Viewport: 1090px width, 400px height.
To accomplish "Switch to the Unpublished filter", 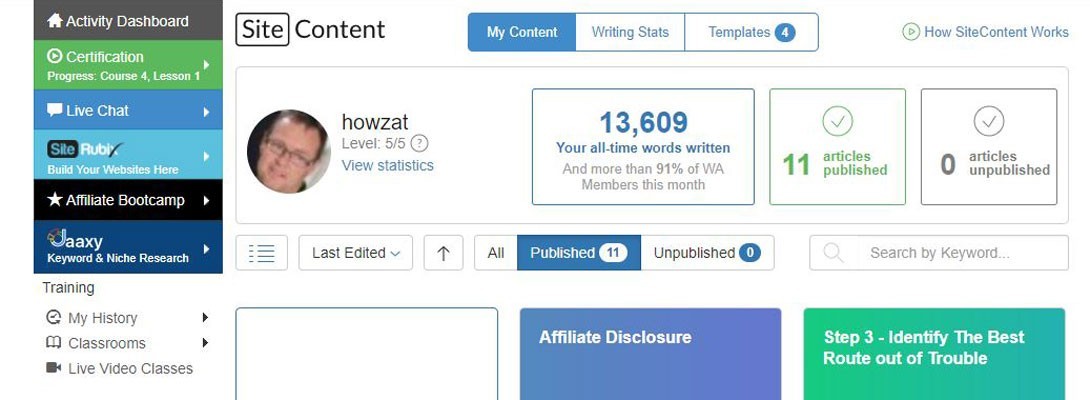I will [x=706, y=253].
